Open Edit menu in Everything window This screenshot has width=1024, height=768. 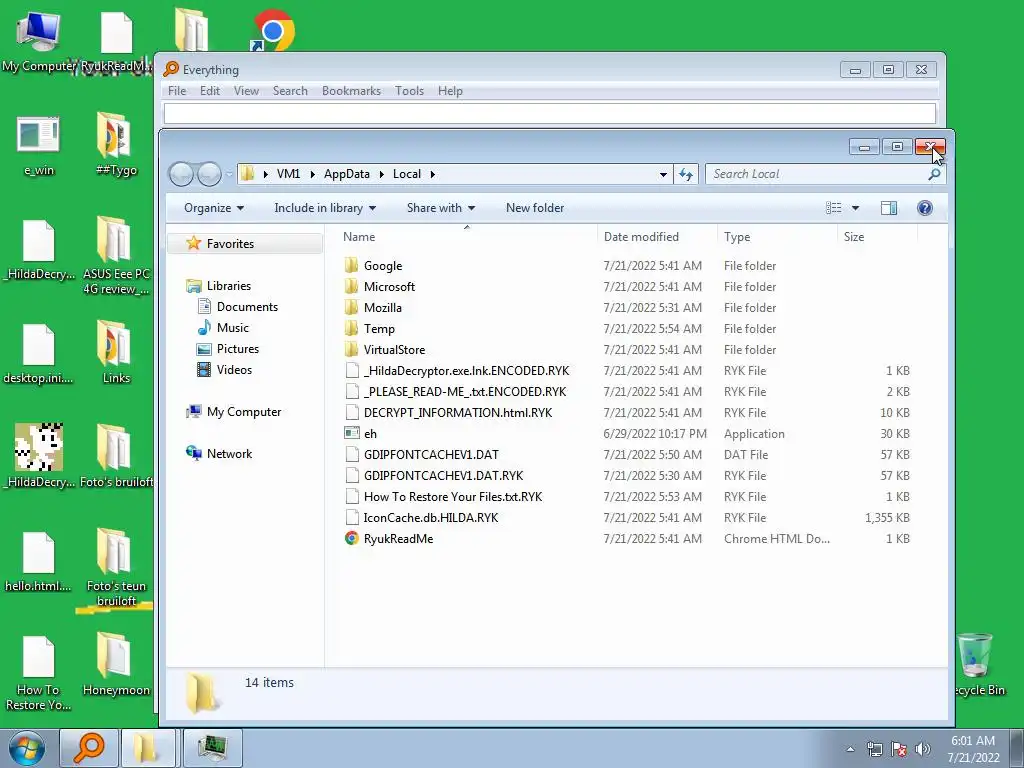(210, 91)
